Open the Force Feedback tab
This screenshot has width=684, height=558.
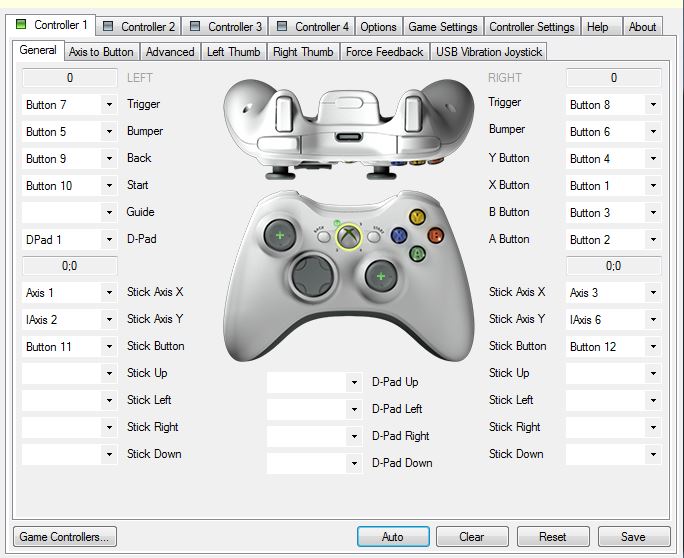[x=384, y=51]
